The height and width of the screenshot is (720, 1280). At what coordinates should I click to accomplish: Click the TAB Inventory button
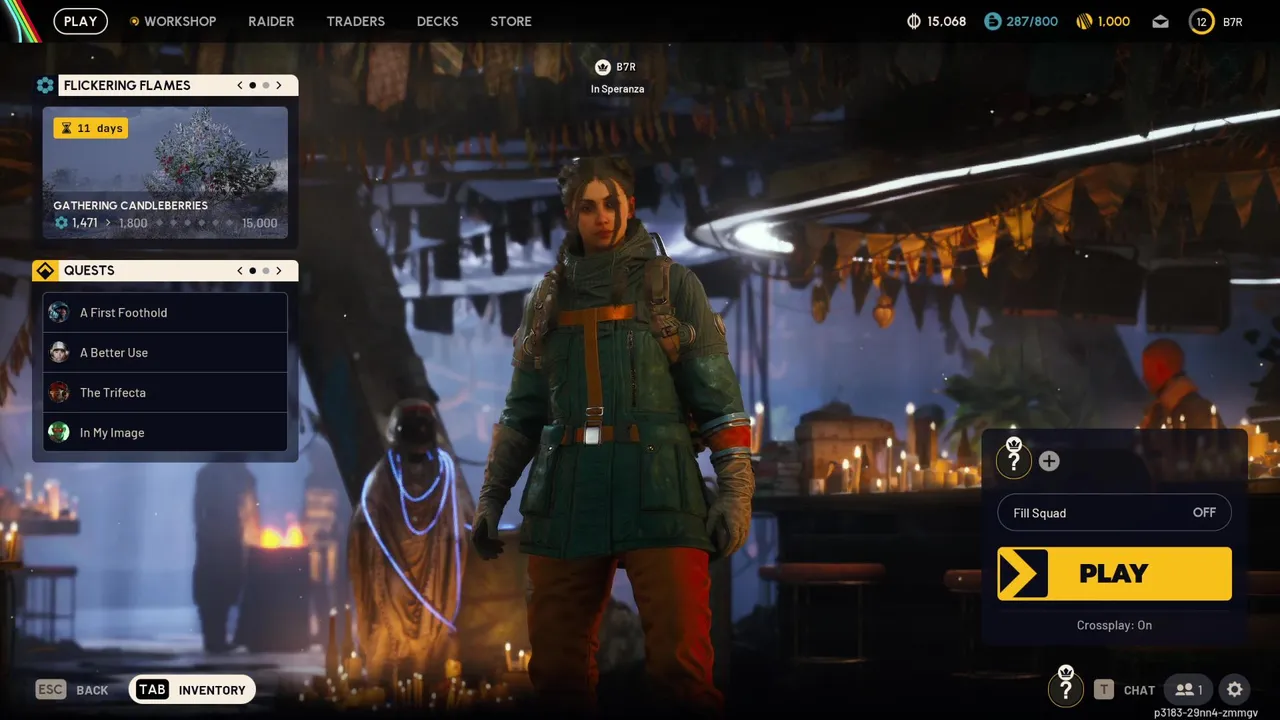[192, 689]
